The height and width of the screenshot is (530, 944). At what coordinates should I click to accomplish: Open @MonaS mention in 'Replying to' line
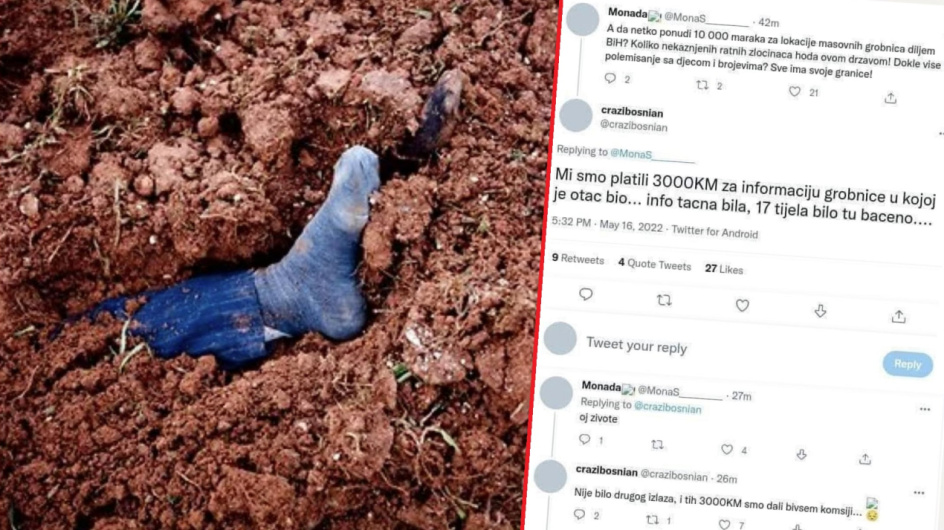652,155
